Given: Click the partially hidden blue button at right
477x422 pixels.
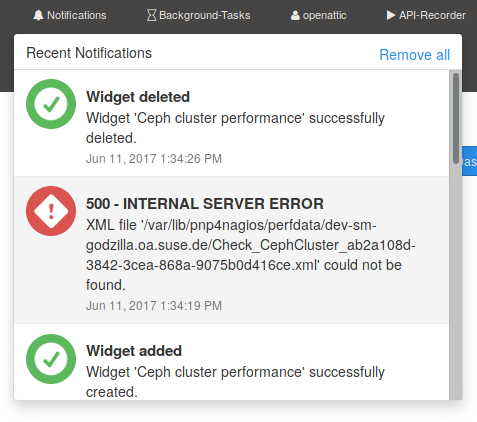Looking at the screenshot, I should pyautogui.click(x=470, y=161).
